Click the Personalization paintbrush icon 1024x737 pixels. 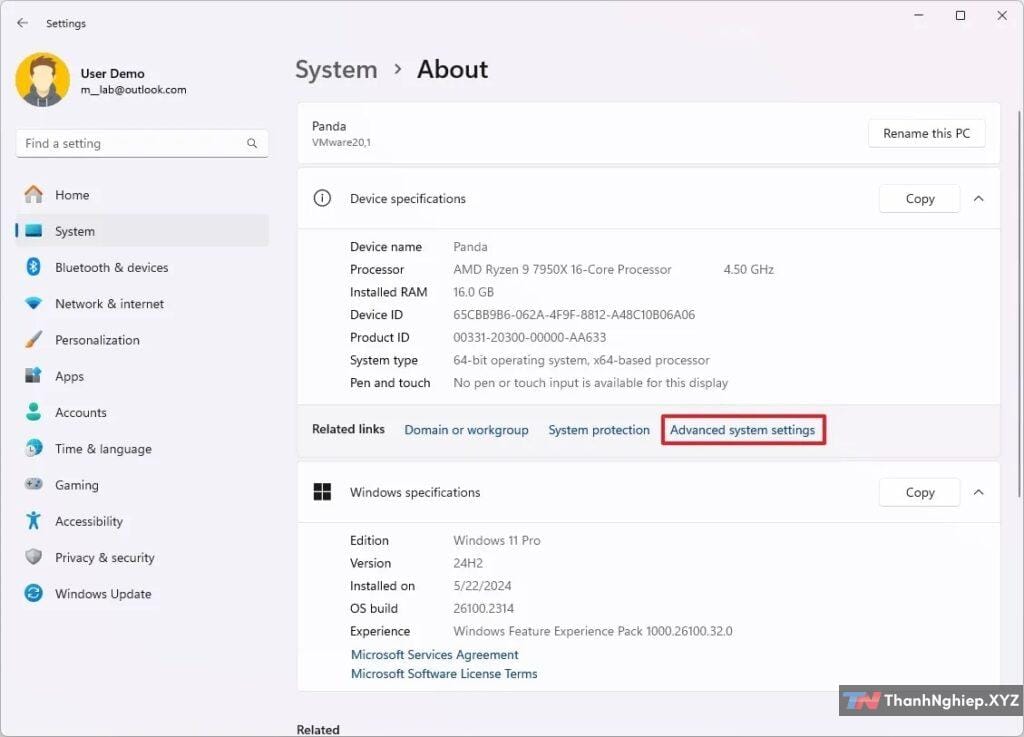(x=33, y=339)
